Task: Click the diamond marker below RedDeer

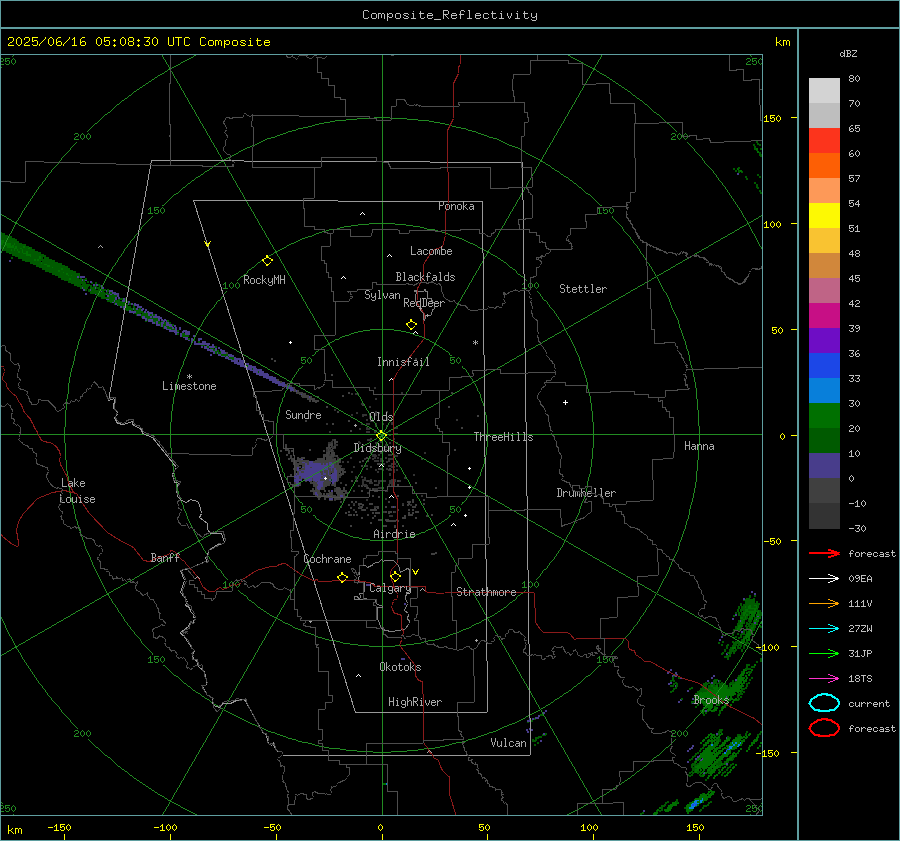Action: point(411,325)
